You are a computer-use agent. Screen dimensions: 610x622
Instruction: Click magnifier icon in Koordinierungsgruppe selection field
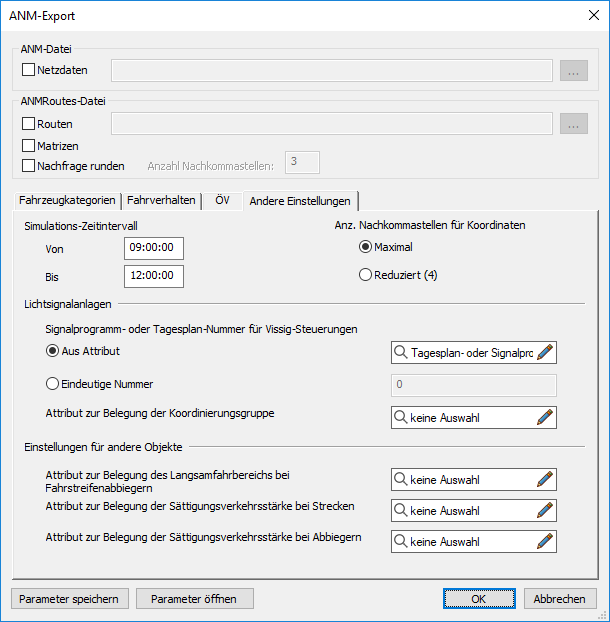[x=401, y=418]
